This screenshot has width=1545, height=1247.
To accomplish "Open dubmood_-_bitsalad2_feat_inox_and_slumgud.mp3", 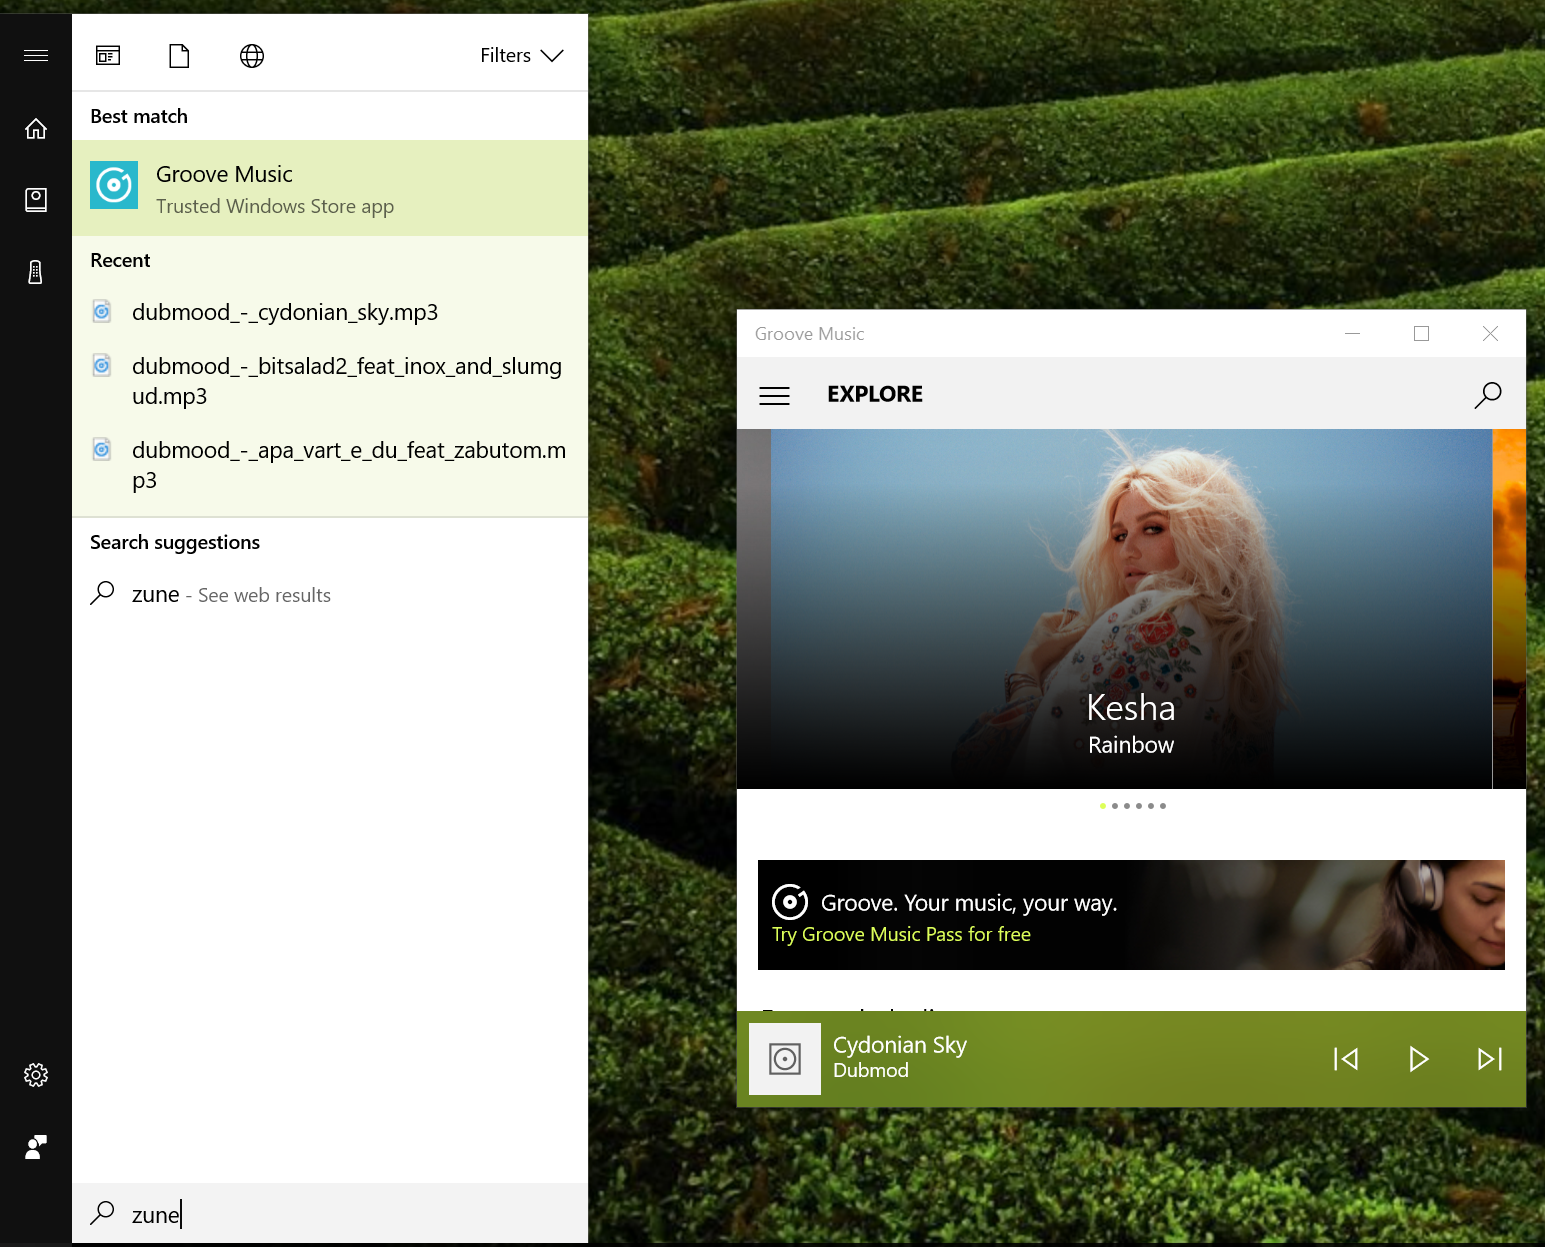I will pyautogui.click(x=330, y=381).
